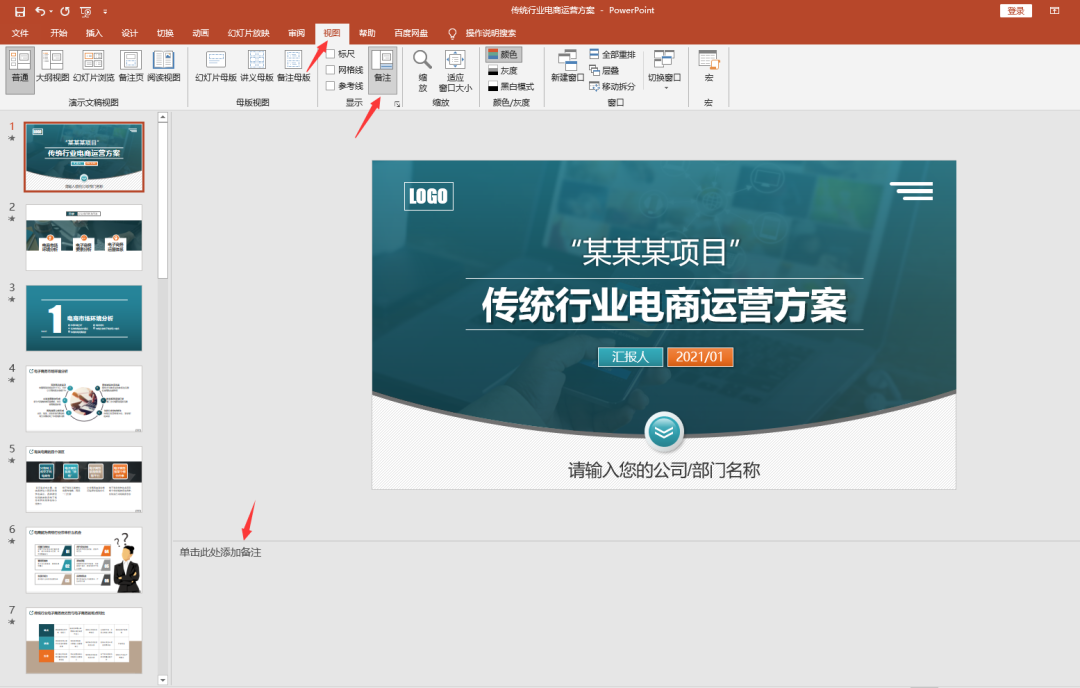Enable the Guides (参考线) checkbox
Viewport: 1080px width, 688px height.
point(331,86)
